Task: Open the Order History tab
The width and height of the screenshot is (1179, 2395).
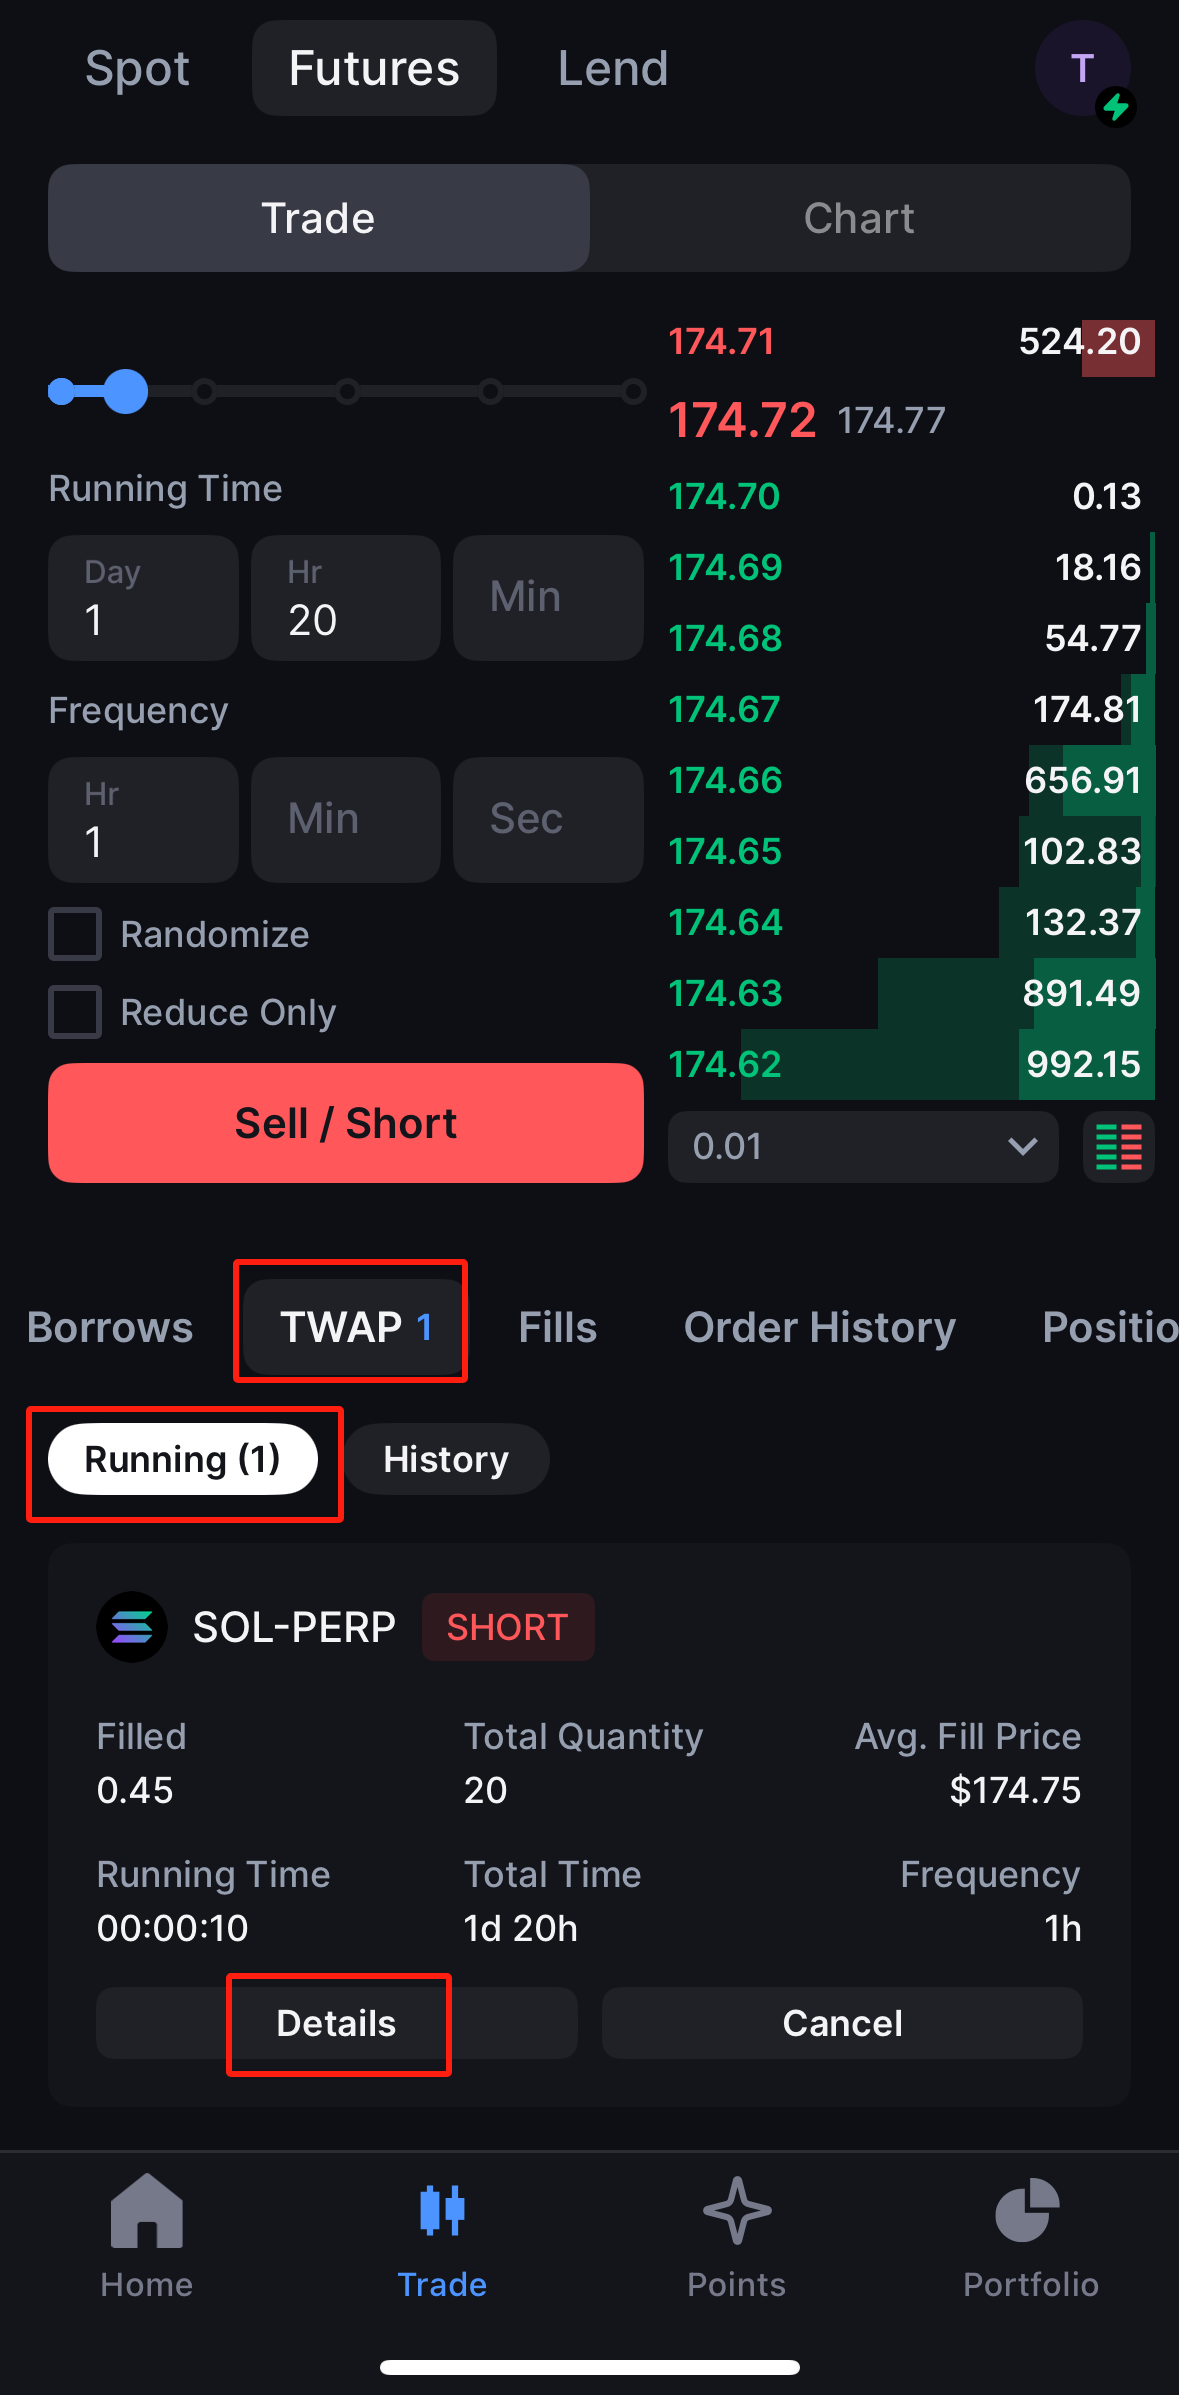Action: [819, 1327]
